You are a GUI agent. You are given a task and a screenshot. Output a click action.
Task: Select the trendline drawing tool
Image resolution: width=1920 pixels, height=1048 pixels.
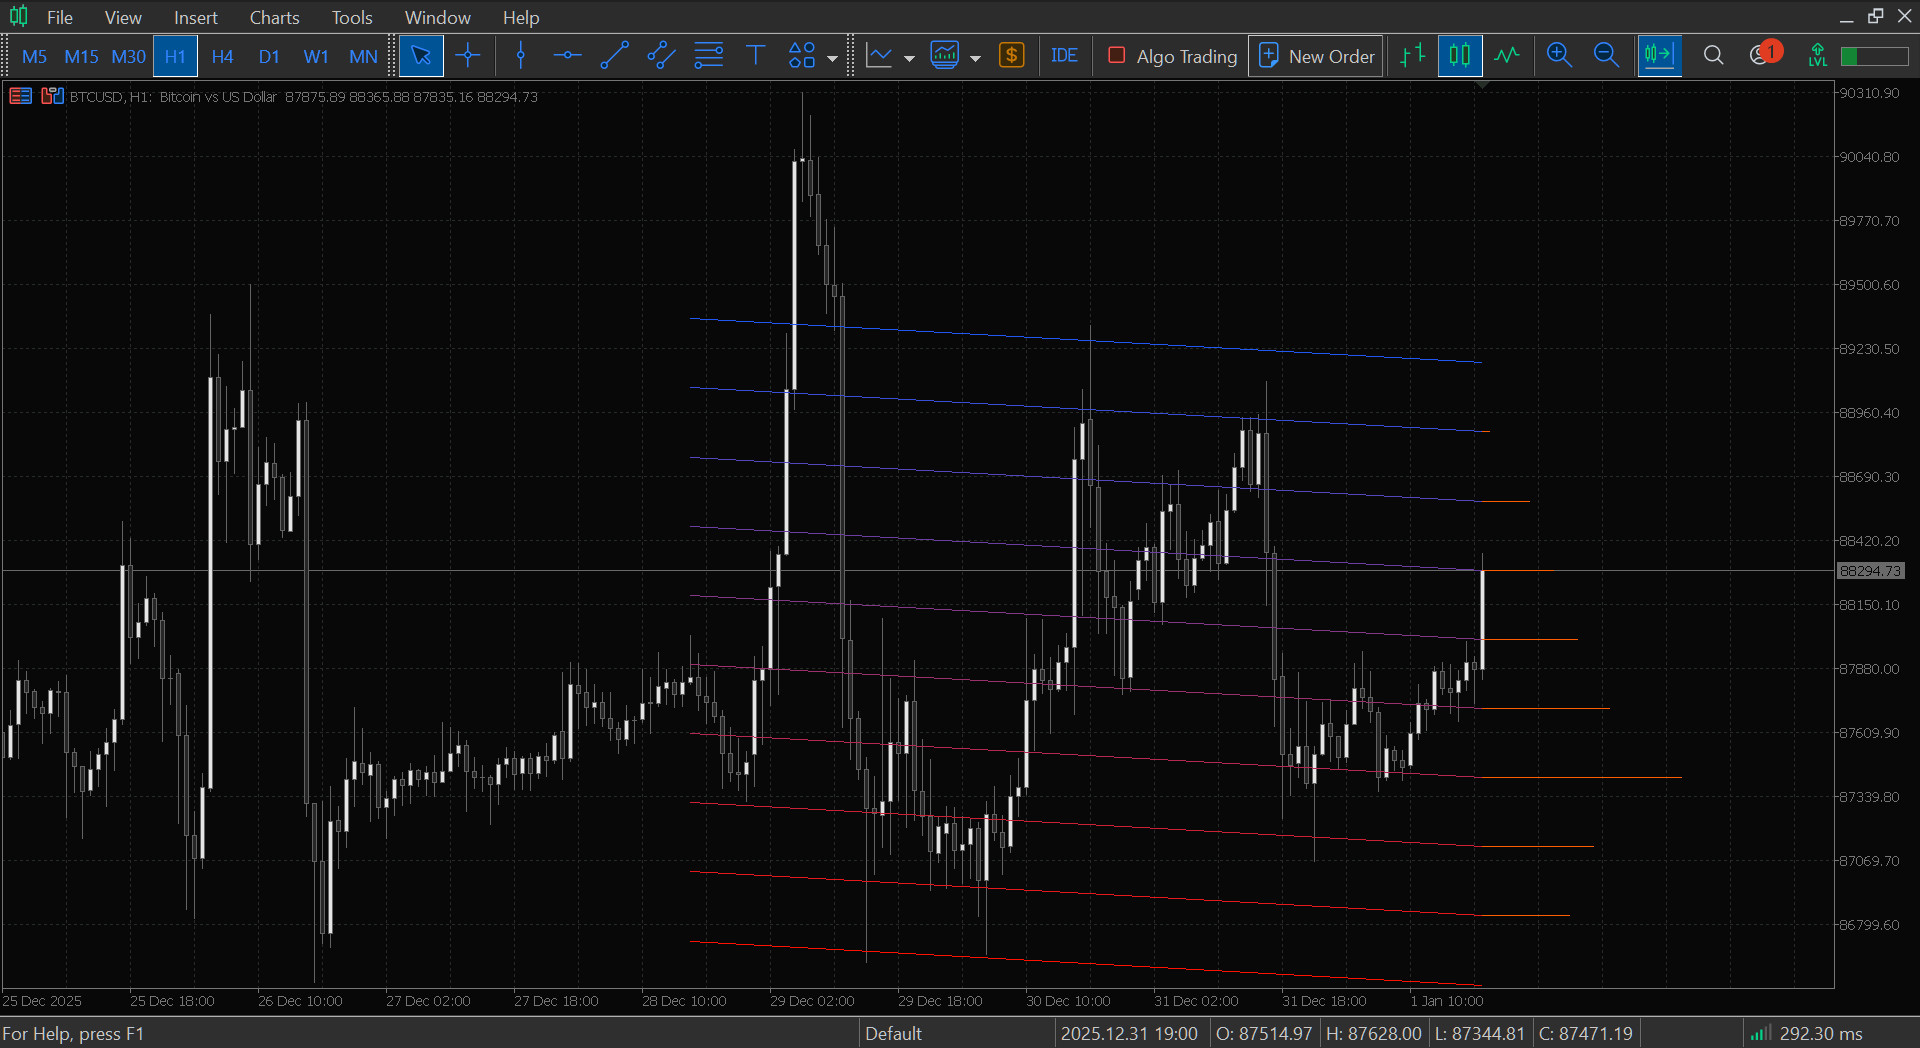(x=614, y=56)
